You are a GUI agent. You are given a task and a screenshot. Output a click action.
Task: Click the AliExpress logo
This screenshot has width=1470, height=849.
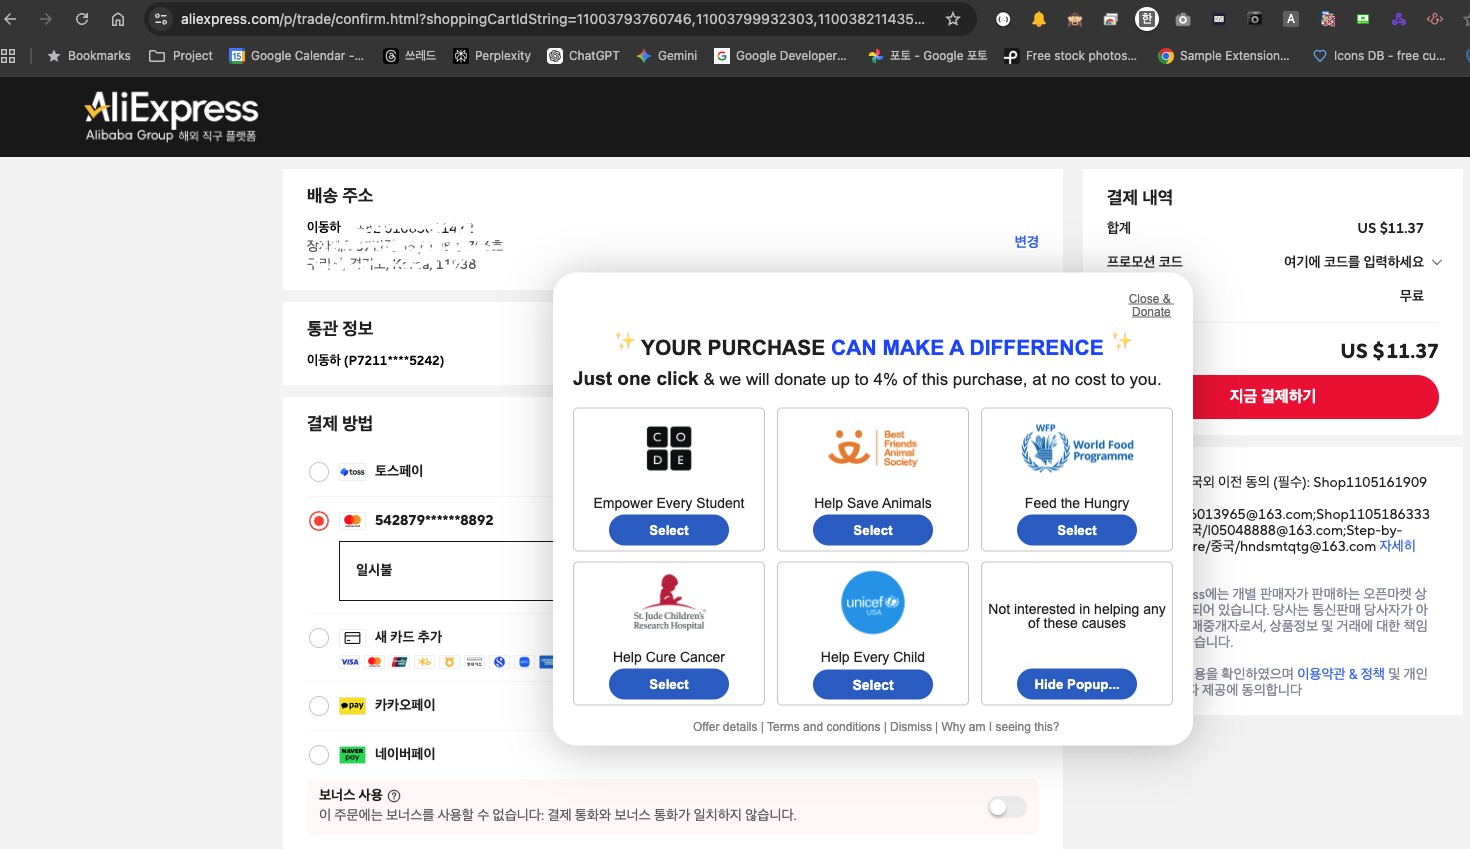click(x=171, y=116)
